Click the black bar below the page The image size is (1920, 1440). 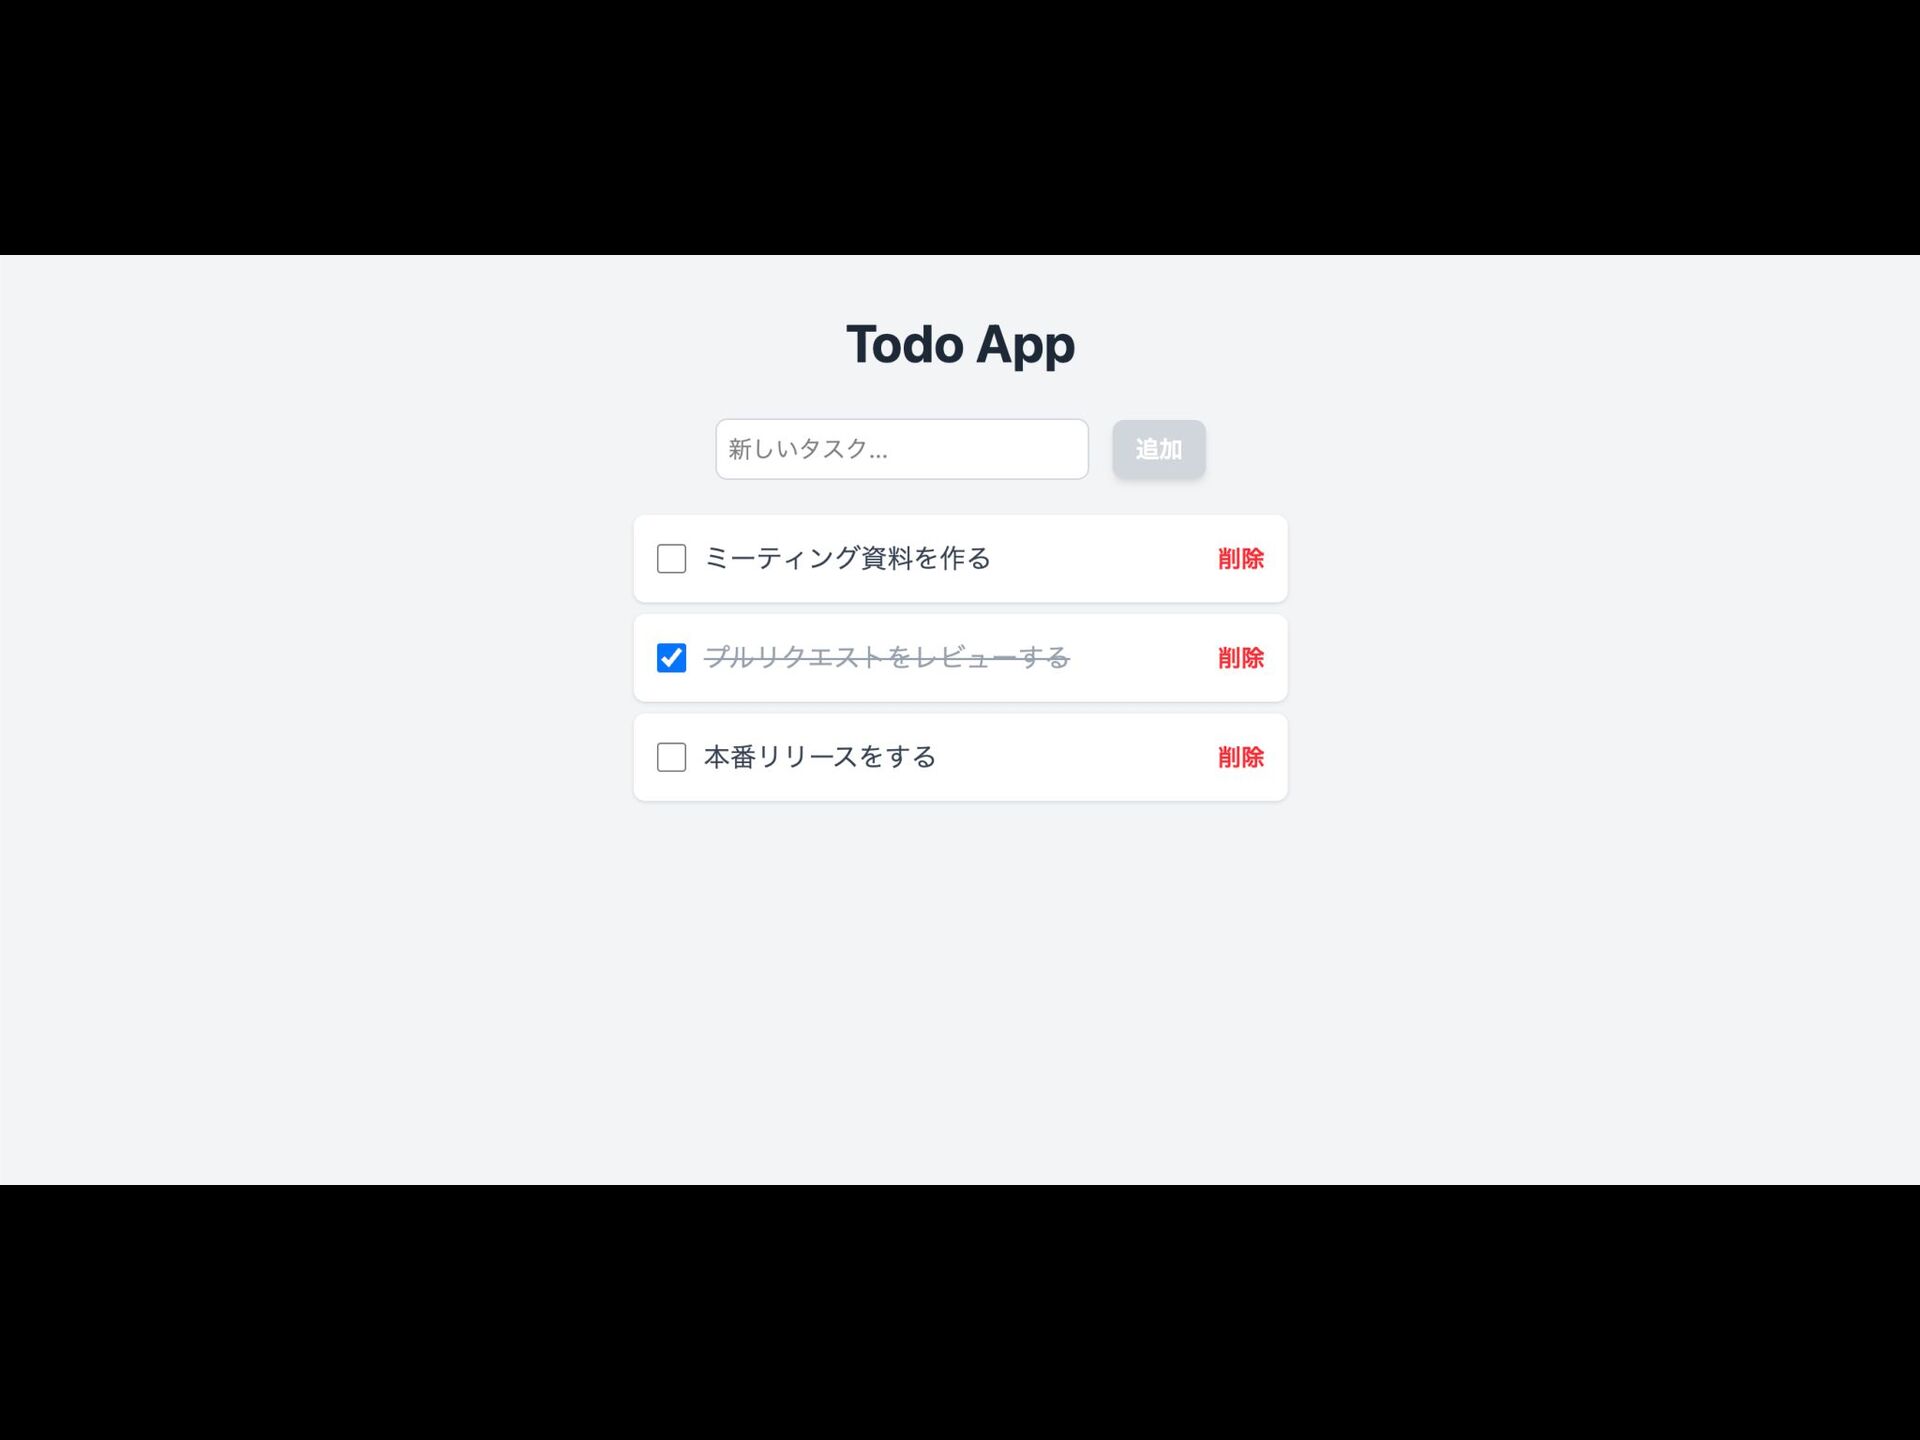(960, 1312)
